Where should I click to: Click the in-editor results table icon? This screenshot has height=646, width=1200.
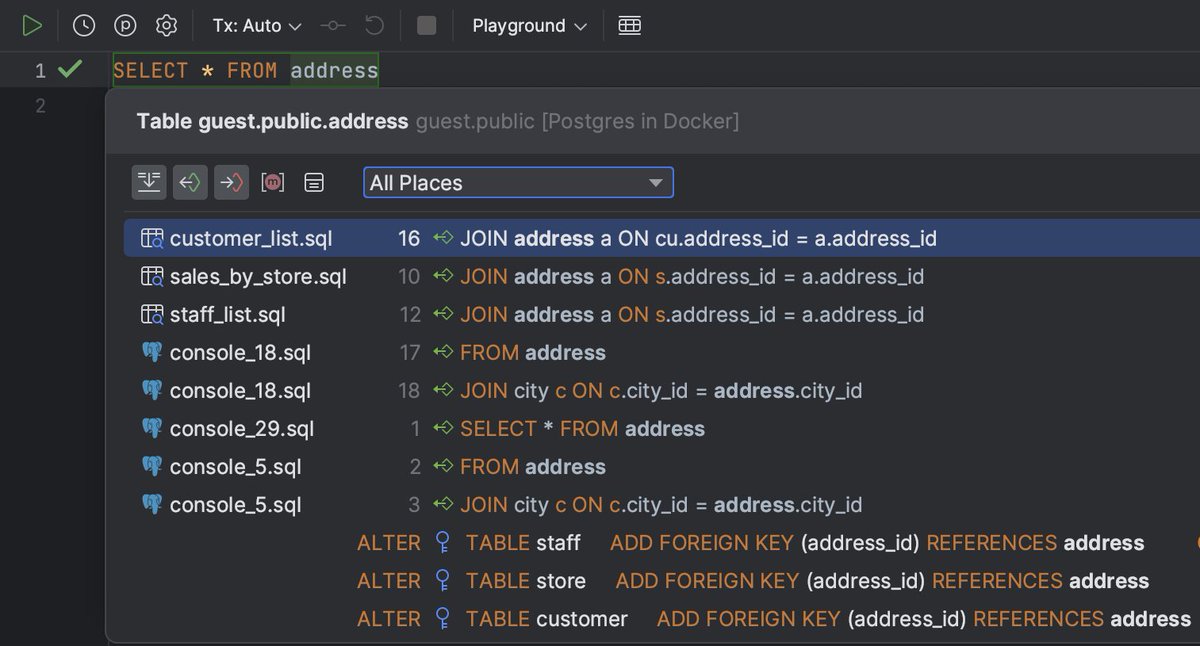point(629,26)
